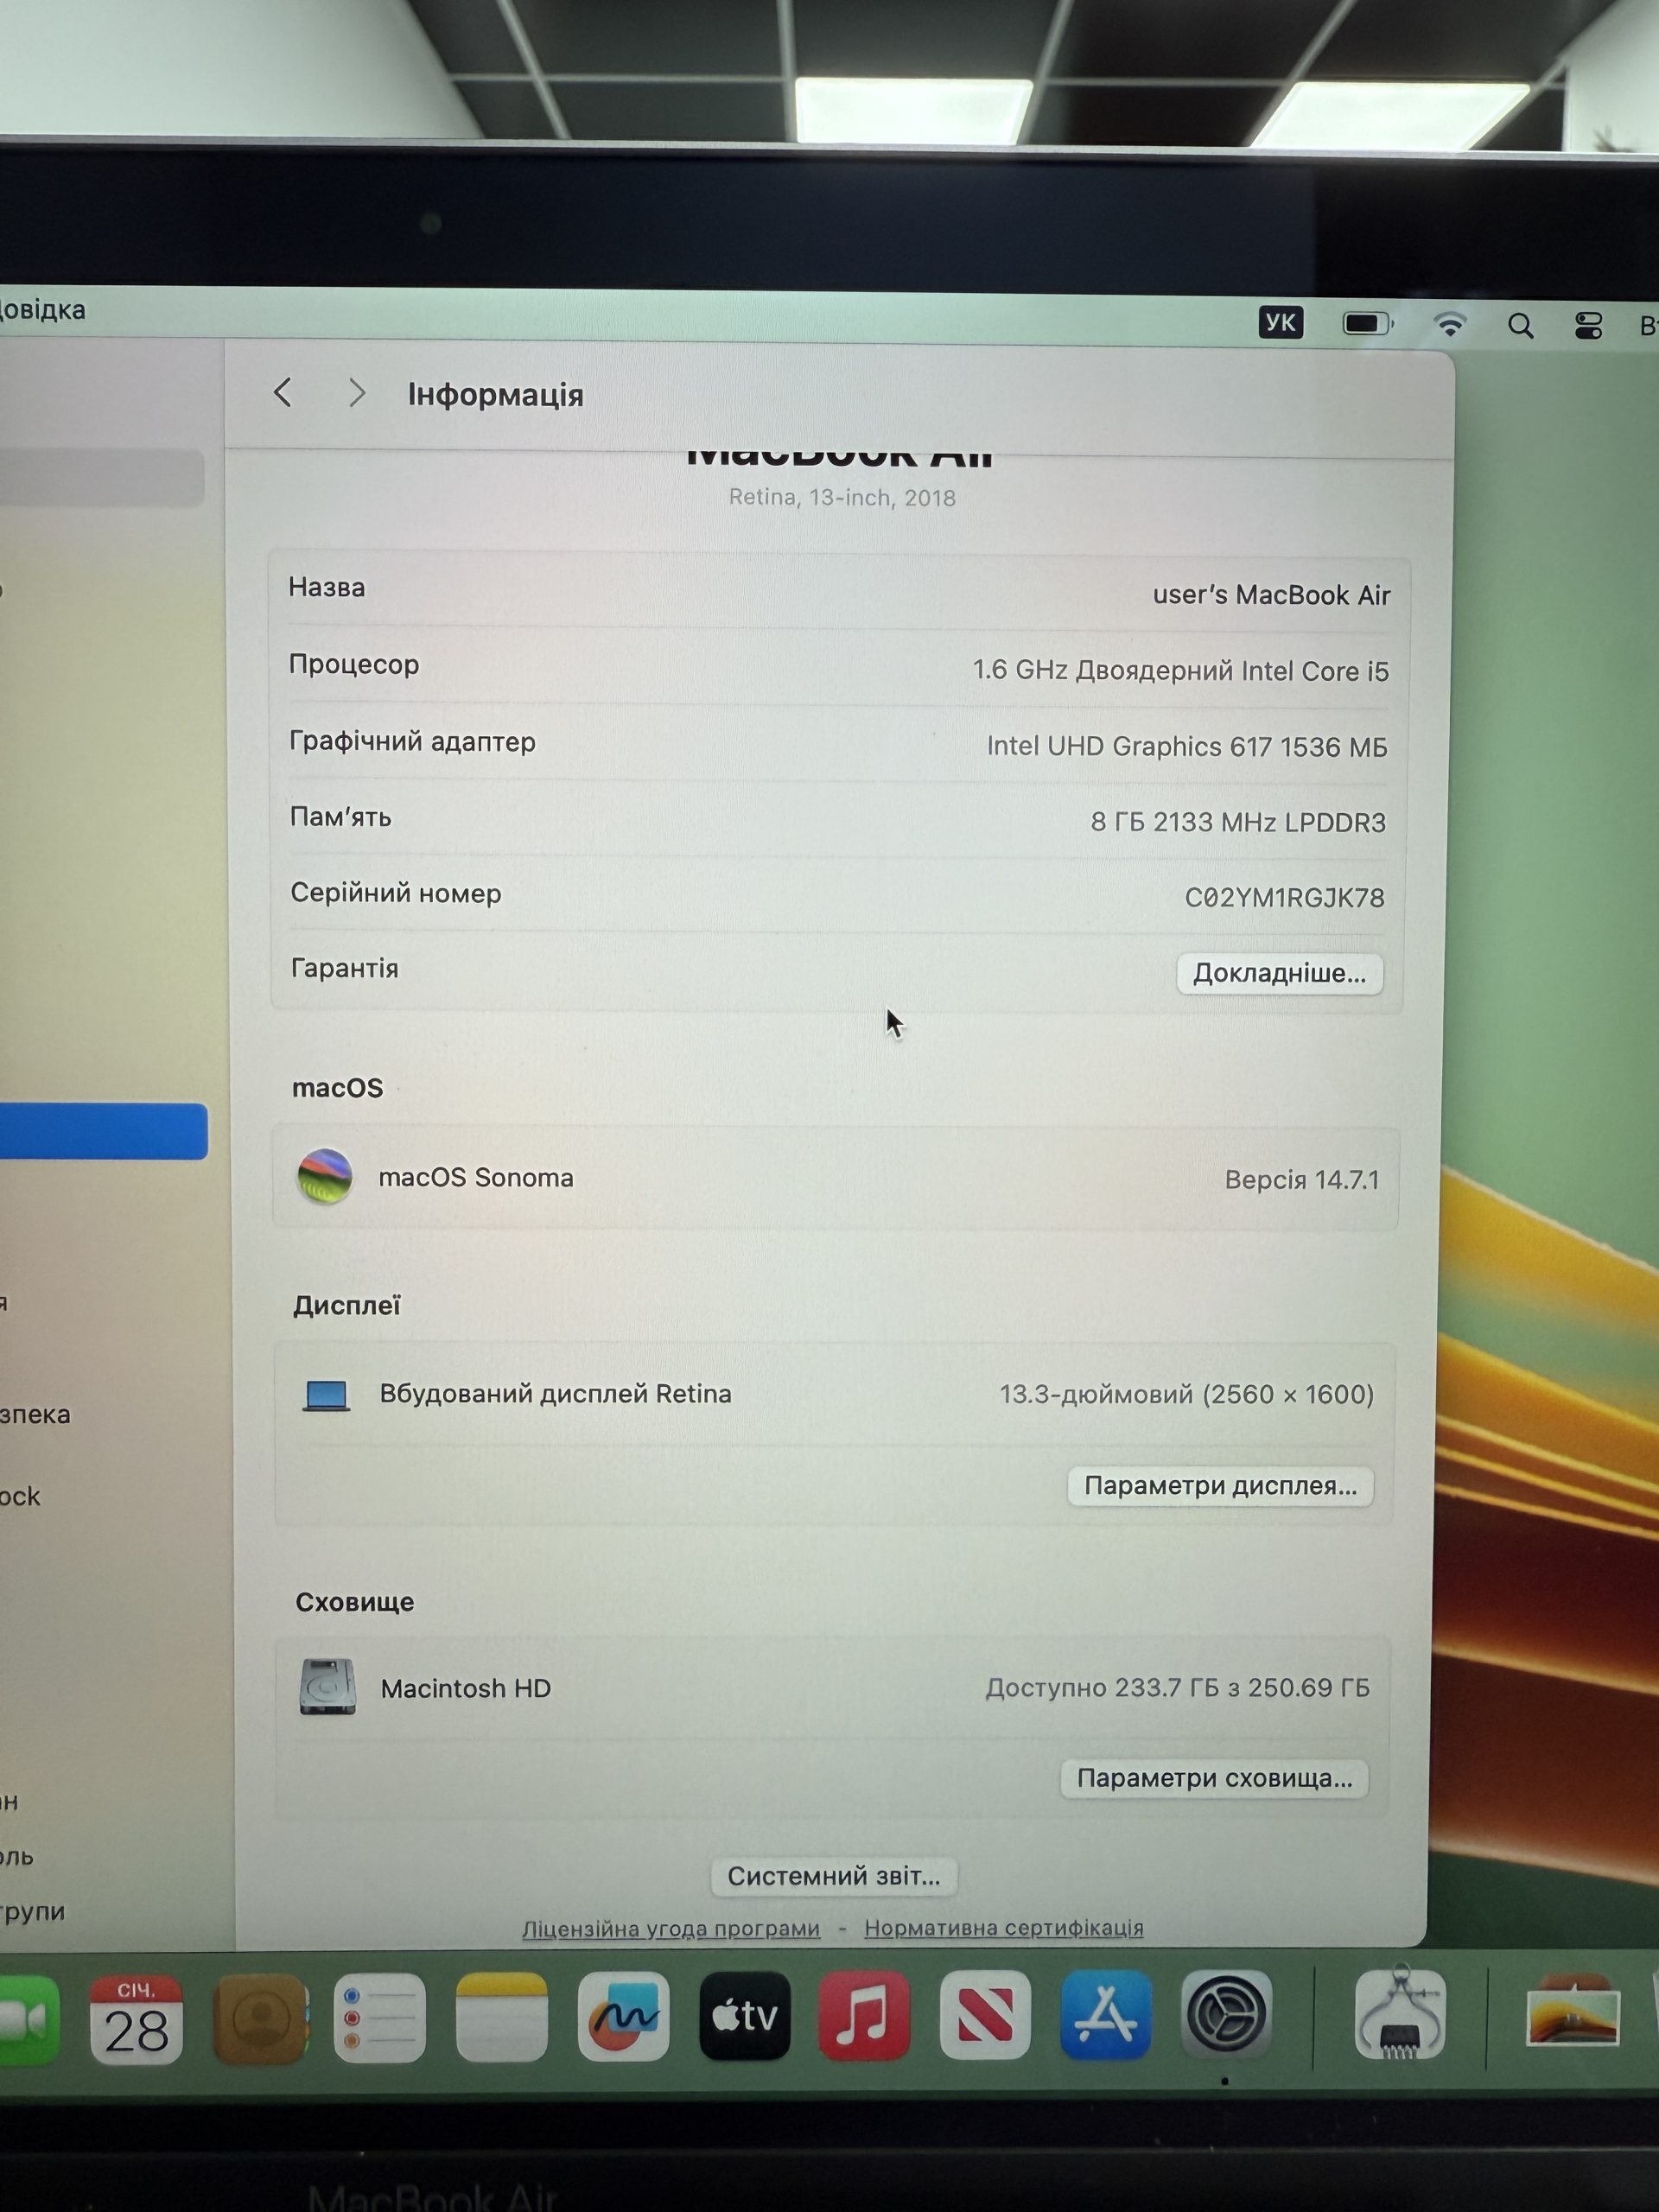Launch Apple TV from the Dock
The height and width of the screenshot is (2212, 1659).
click(x=745, y=2016)
